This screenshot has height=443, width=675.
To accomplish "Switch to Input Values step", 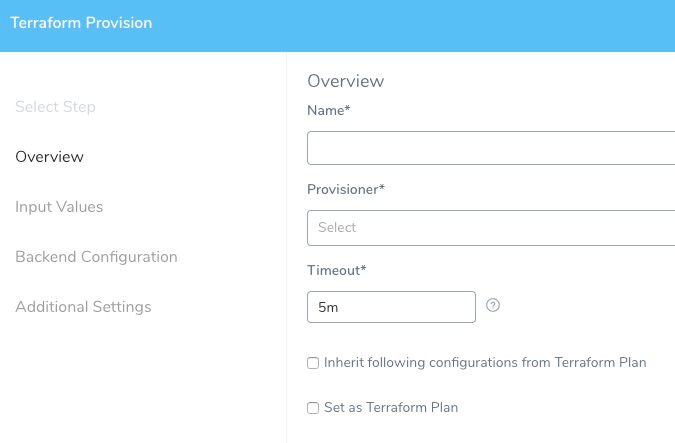I will pyautogui.click(x=59, y=207).
